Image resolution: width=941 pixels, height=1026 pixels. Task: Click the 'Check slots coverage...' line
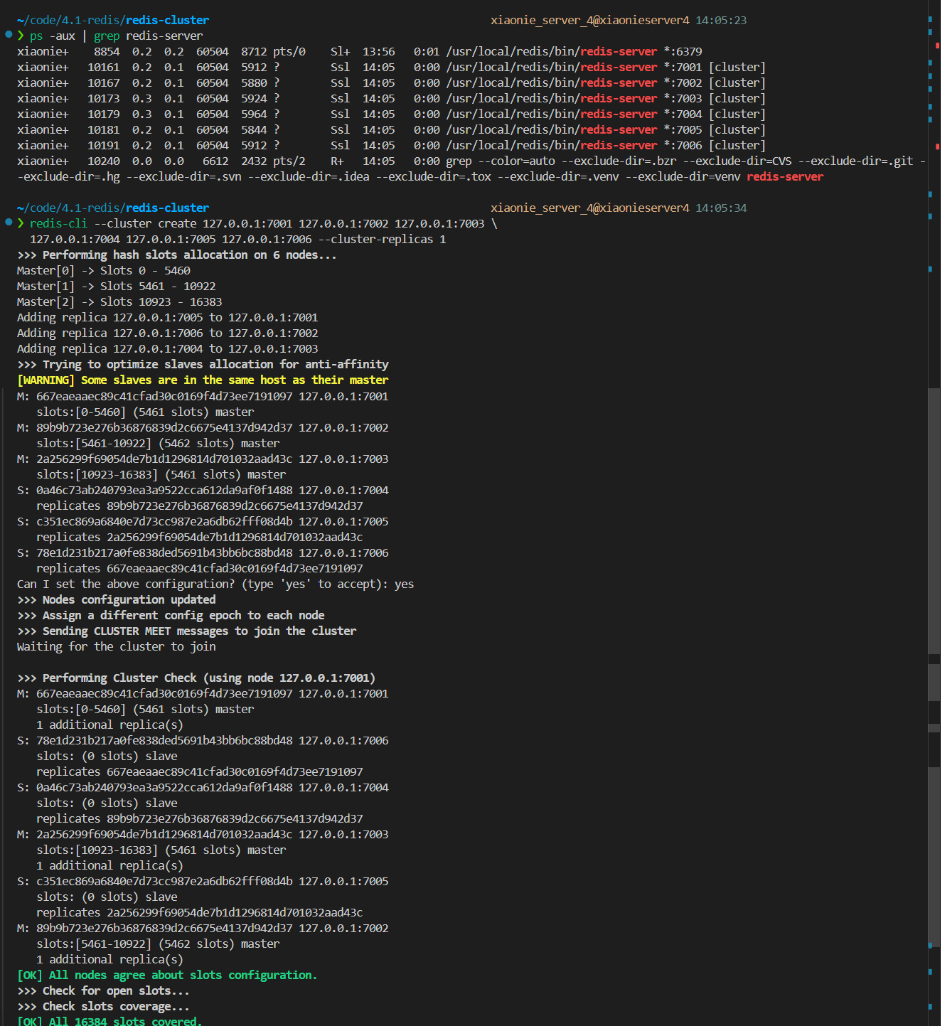click(x=103, y=1007)
